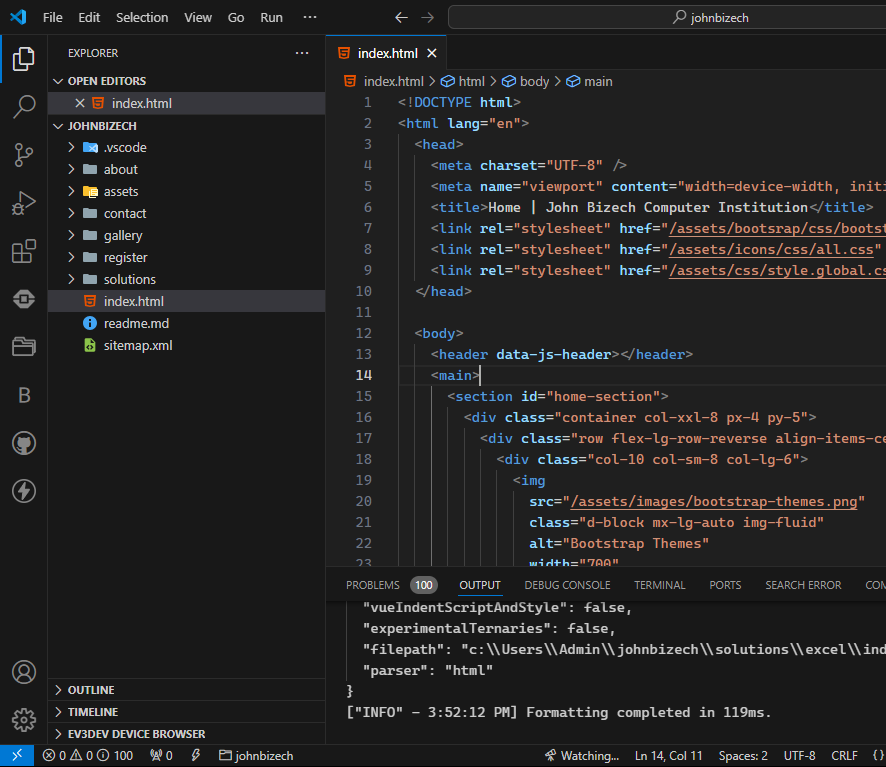Click Spaces: 2 in the status bar
886x767 pixels.
click(x=743, y=755)
